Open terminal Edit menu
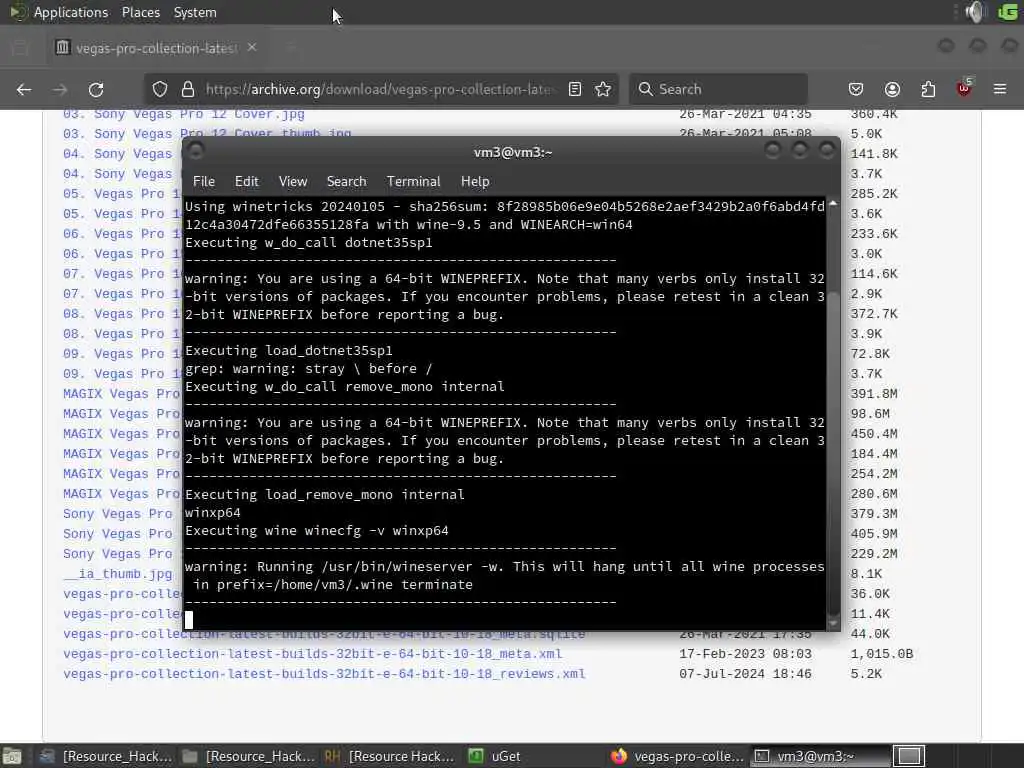 (246, 182)
